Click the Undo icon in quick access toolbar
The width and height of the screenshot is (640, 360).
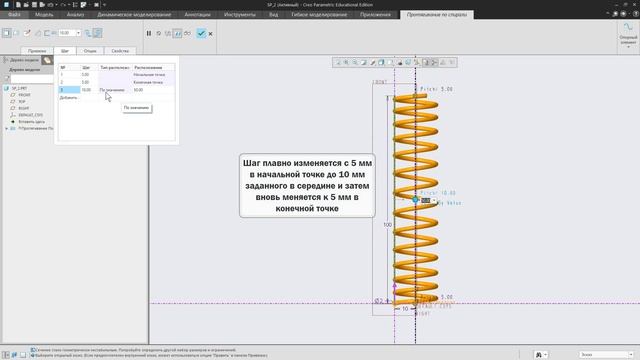[x=50, y=5]
